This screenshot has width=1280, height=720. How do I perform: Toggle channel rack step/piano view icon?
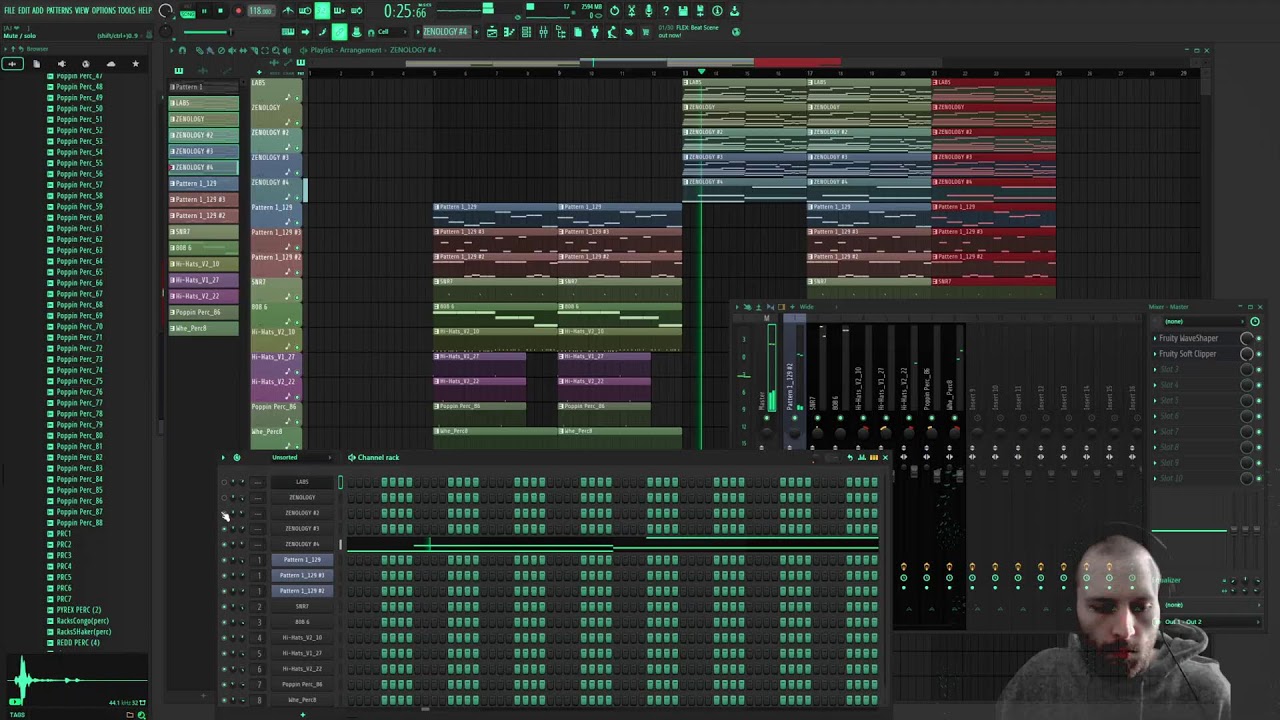click(873, 457)
